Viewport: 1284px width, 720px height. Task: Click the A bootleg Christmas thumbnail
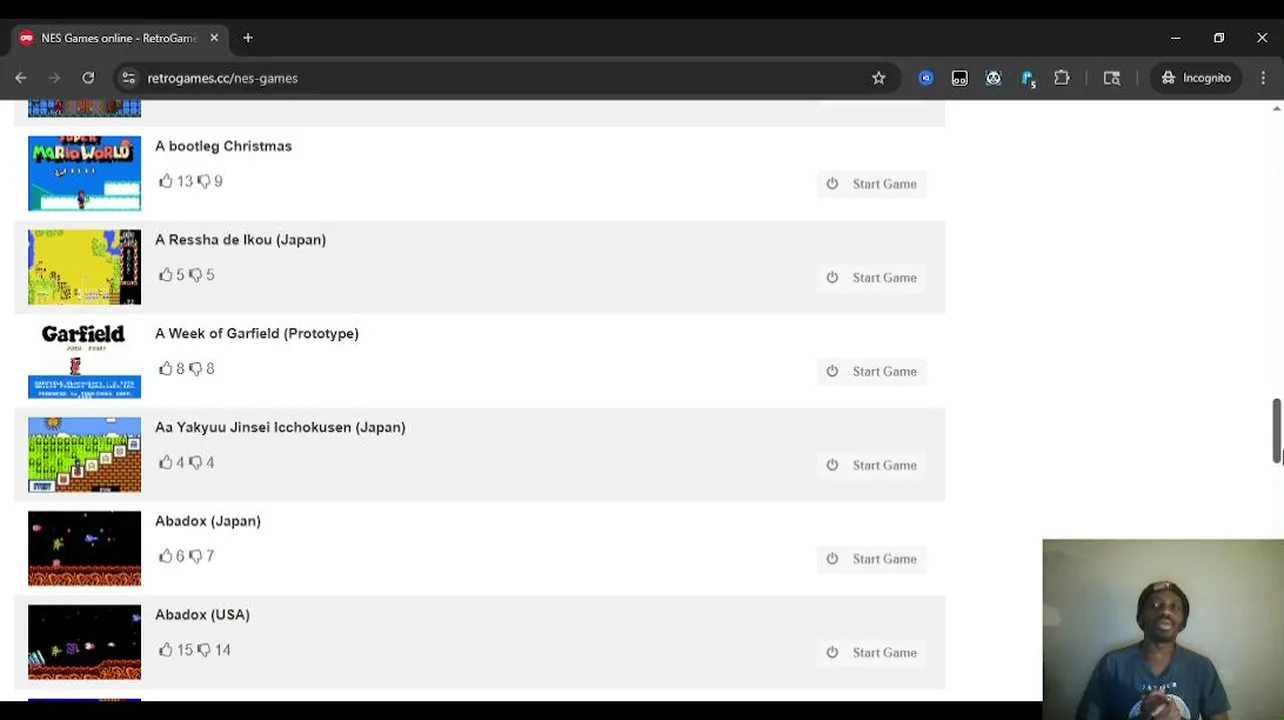pos(85,173)
